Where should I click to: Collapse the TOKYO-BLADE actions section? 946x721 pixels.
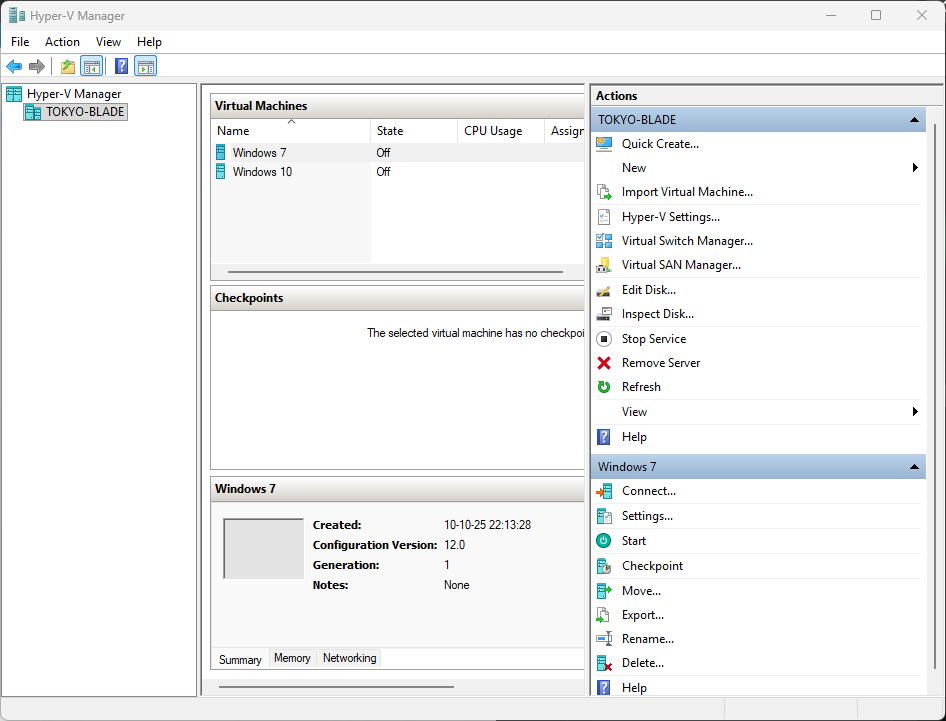pos(914,119)
